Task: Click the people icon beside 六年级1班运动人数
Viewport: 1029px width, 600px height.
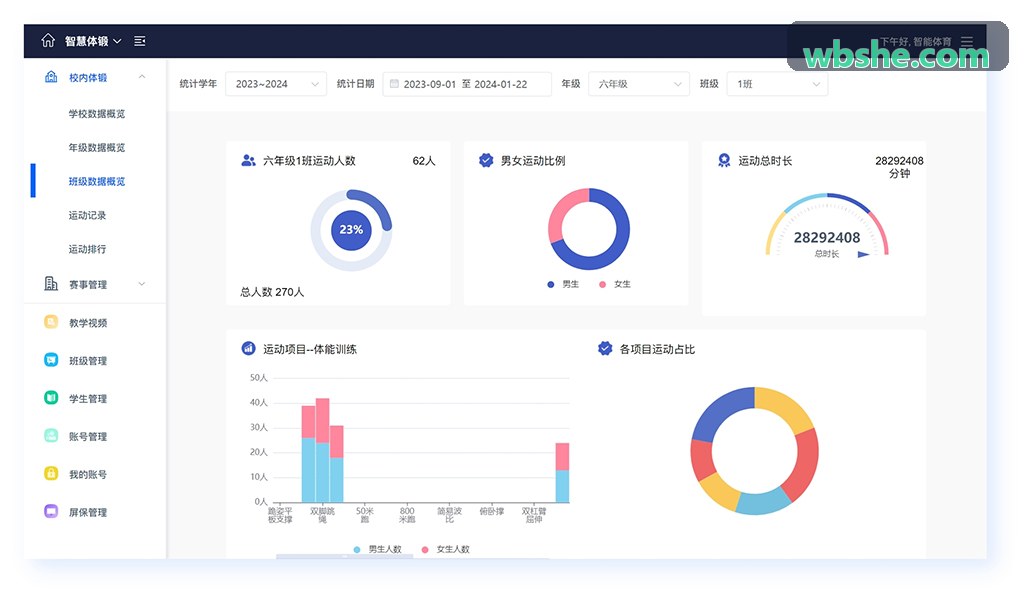Action: (x=248, y=160)
